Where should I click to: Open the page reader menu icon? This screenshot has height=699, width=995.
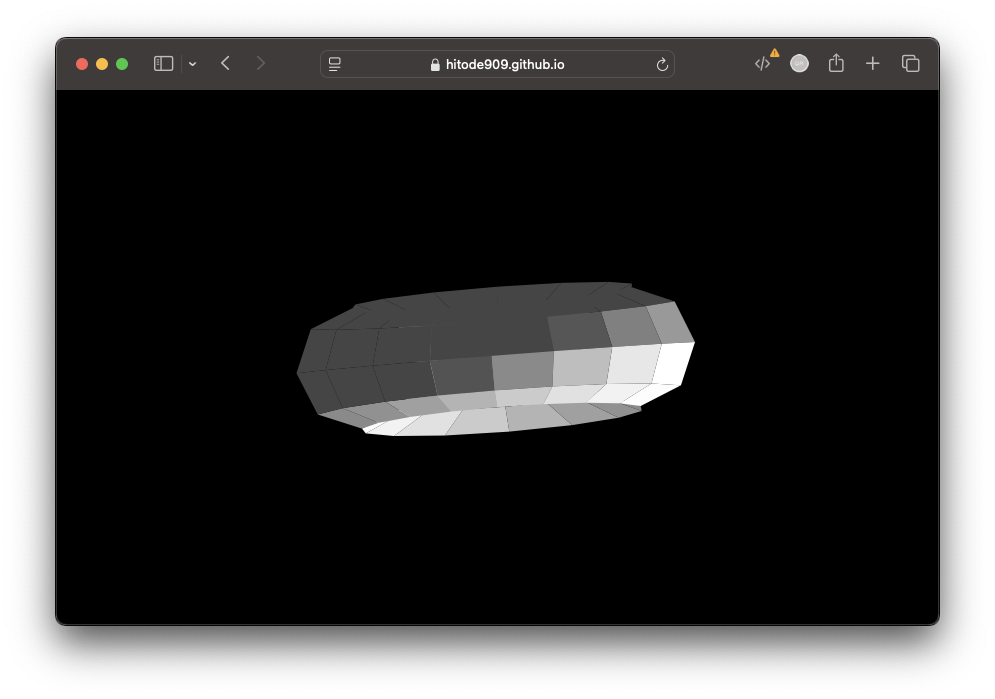coord(334,64)
